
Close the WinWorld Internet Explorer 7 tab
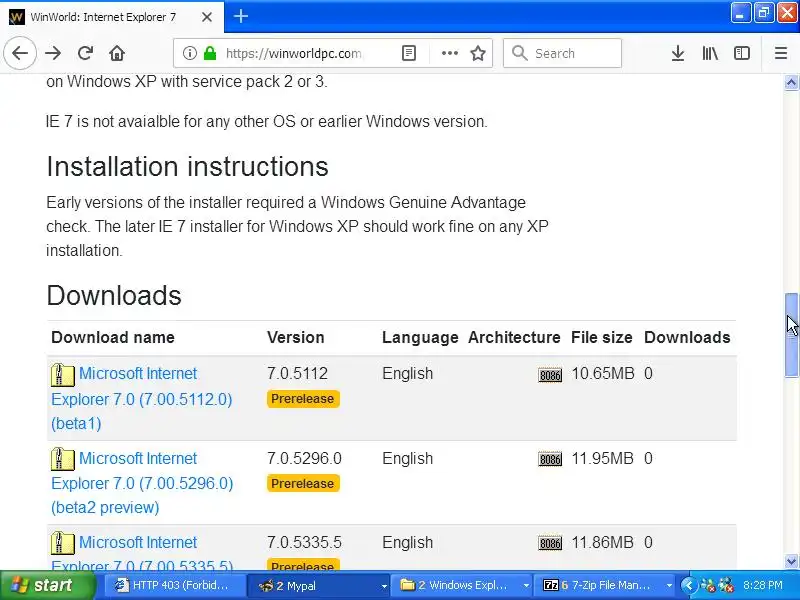[207, 17]
